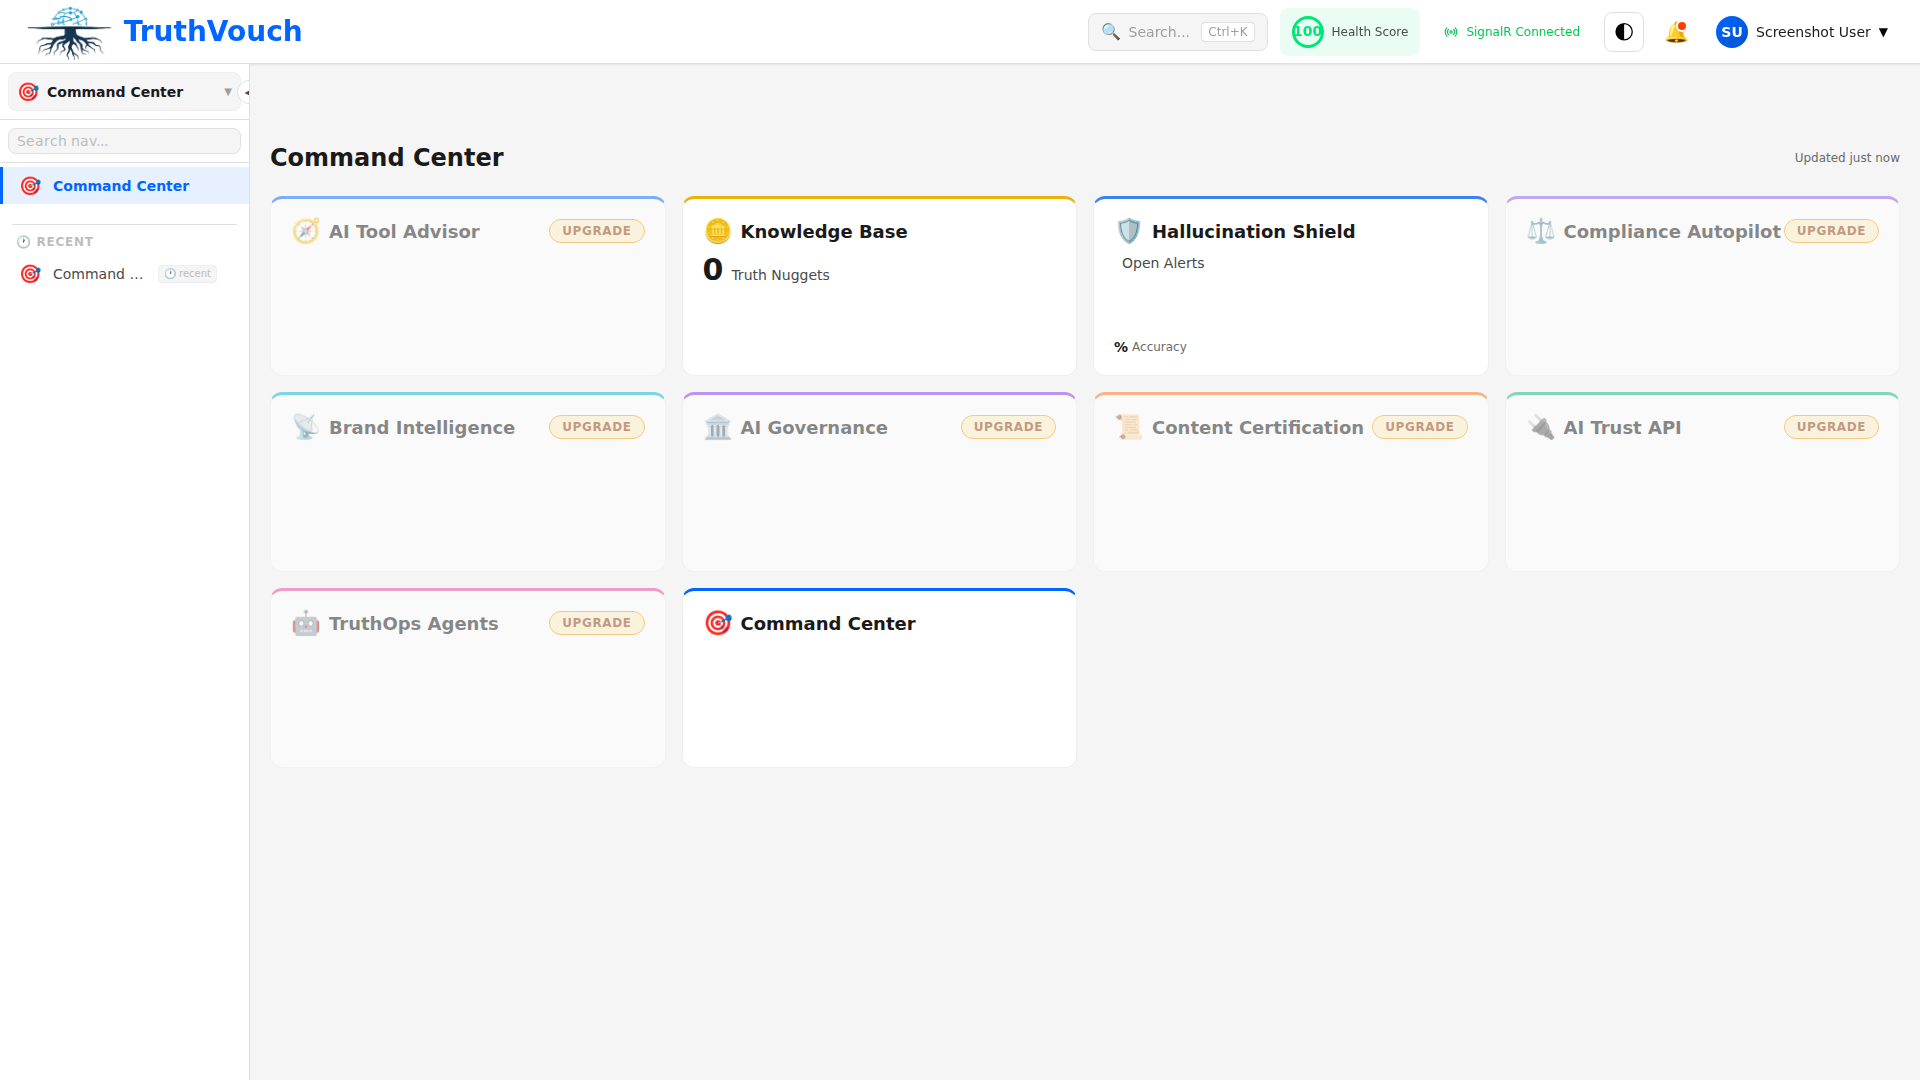The height and width of the screenshot is (1080, 1920).
Task: Click the AI Governance building icon
Action: tap(718, 427)
